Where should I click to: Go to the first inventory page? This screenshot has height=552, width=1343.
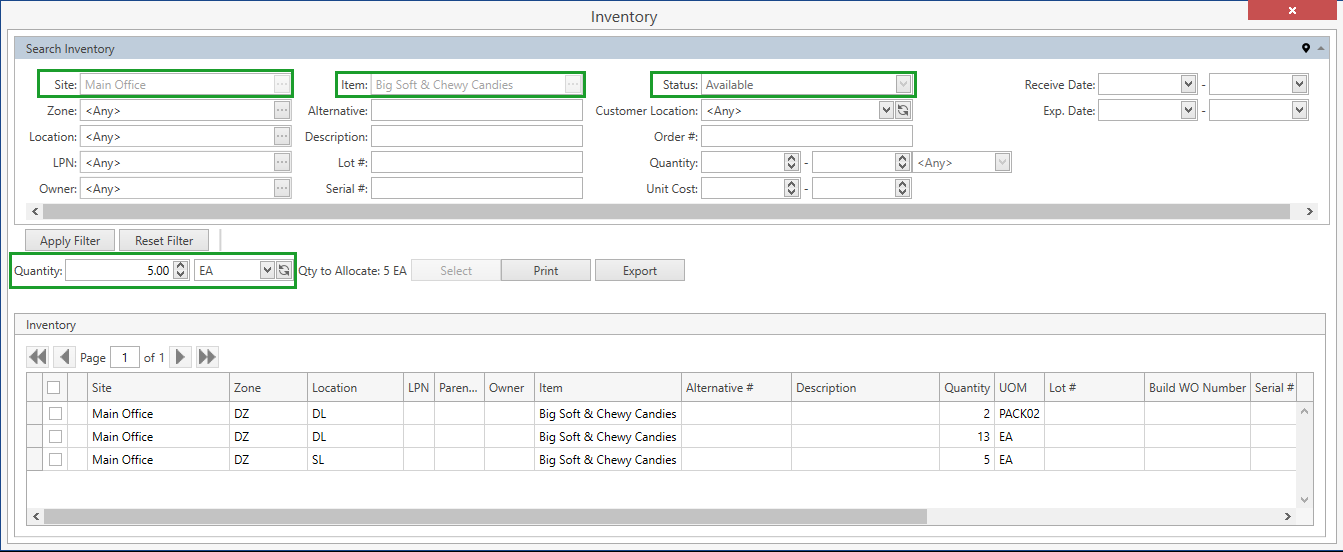[38, 357]
